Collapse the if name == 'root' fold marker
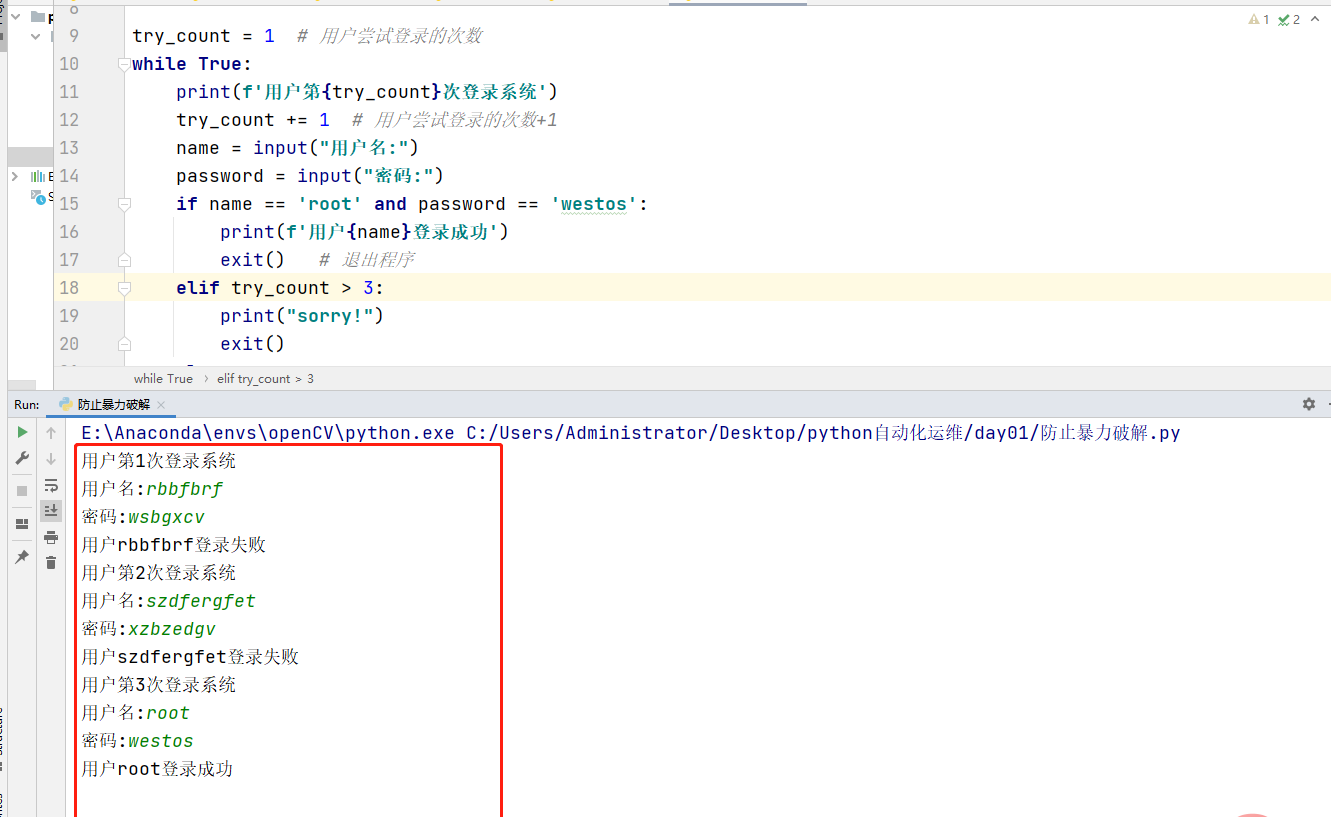 point(124,204)
